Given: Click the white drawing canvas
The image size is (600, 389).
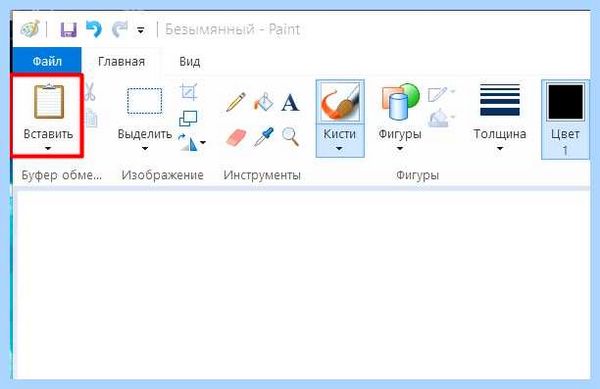Looking at the screenshot, I should coord(303,284).
